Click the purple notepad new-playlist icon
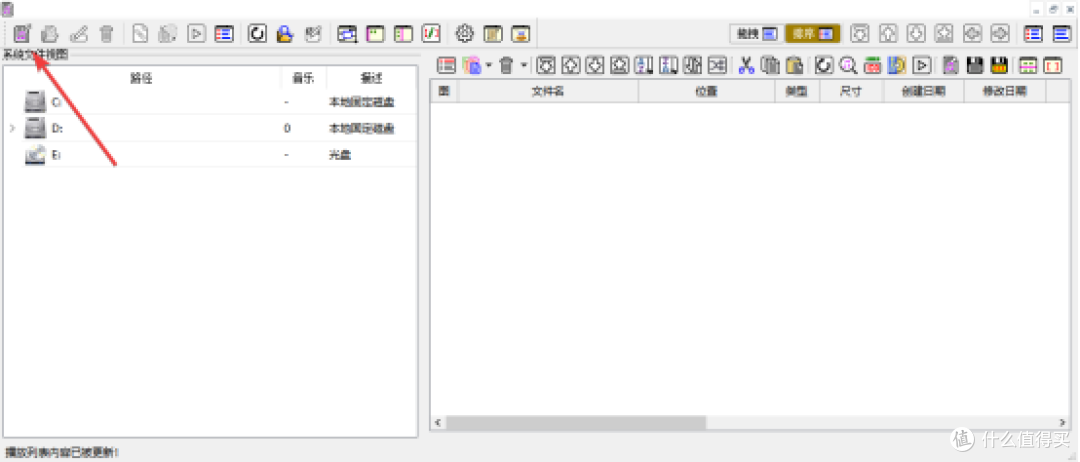Viewport: 1080px width, 462px height. pyautogui.click(x=23, y=33)
